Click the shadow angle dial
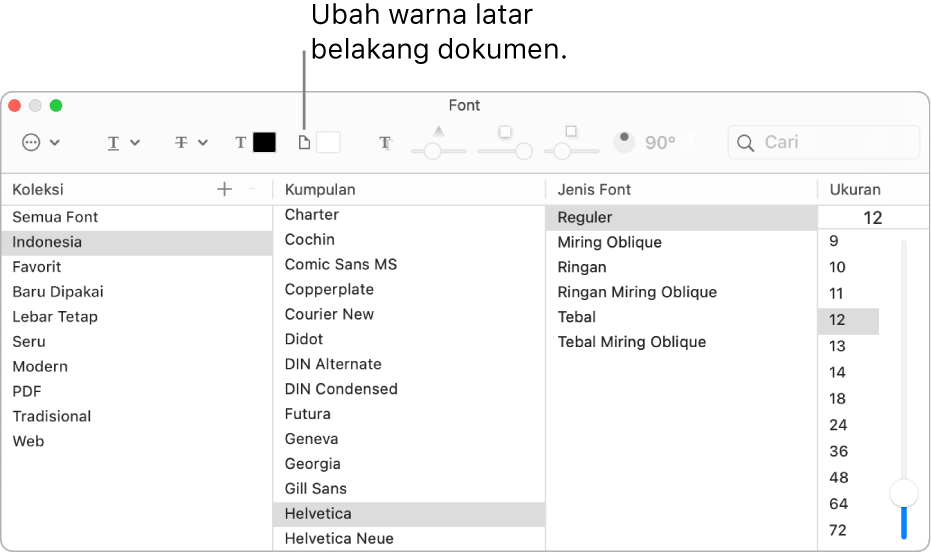The image size is (931, 553). (624, 142)
